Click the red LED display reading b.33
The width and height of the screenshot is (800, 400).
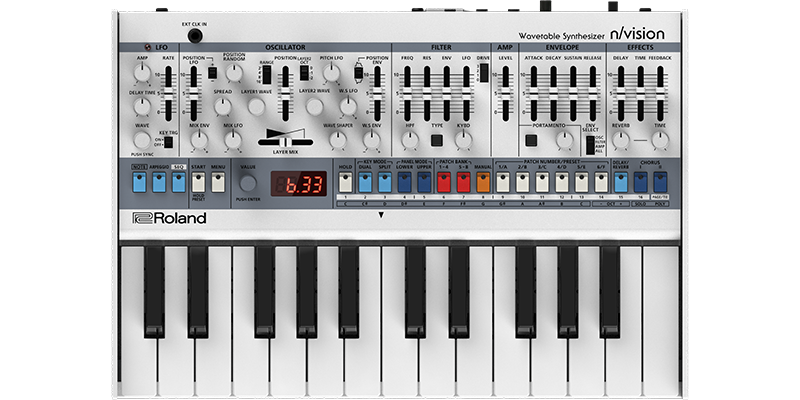(x=298, y=183)
